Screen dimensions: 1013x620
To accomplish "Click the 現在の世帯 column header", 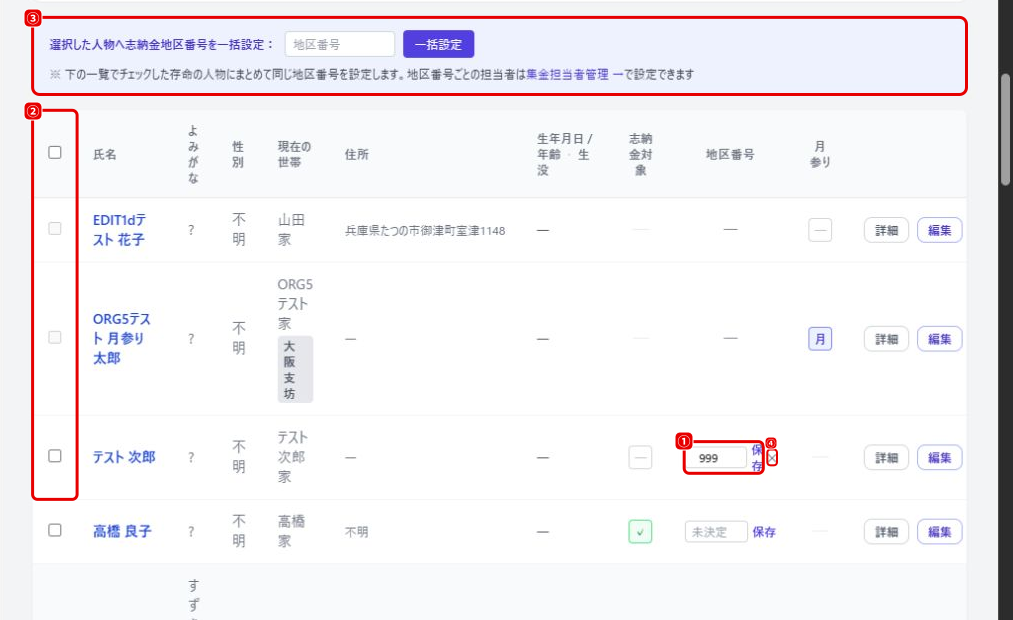I will coord(294,154).
